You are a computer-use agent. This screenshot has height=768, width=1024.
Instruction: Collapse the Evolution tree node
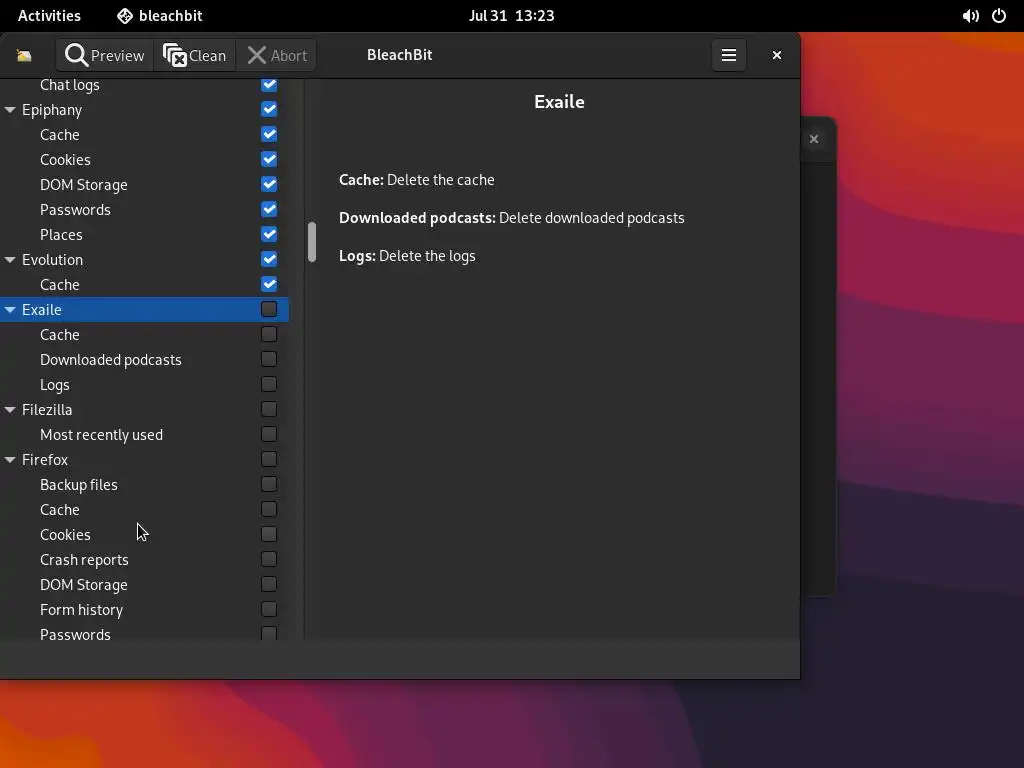click(10, 260)
